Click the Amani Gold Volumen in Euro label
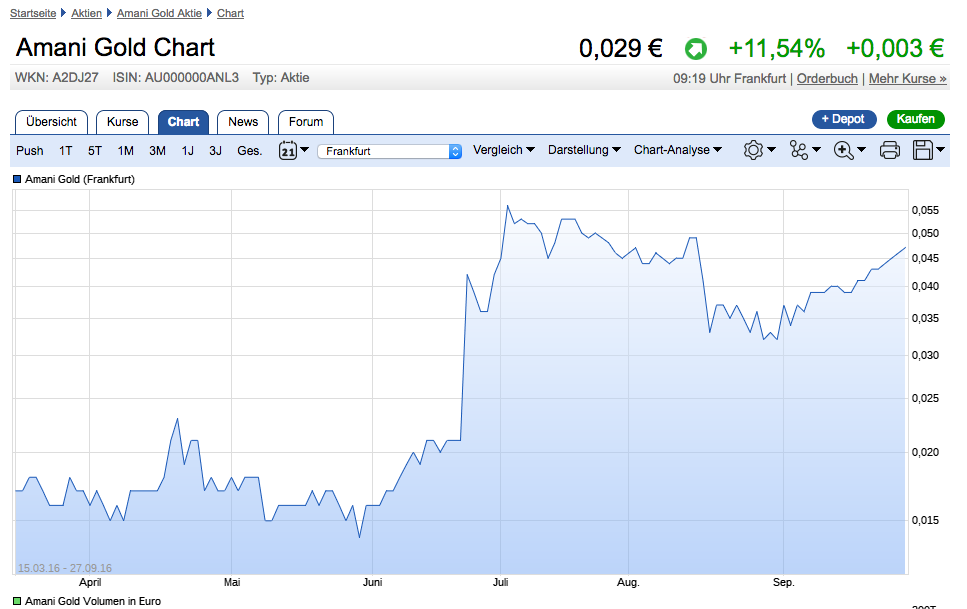Screen dimensions: 967x609 pos(93,601)
